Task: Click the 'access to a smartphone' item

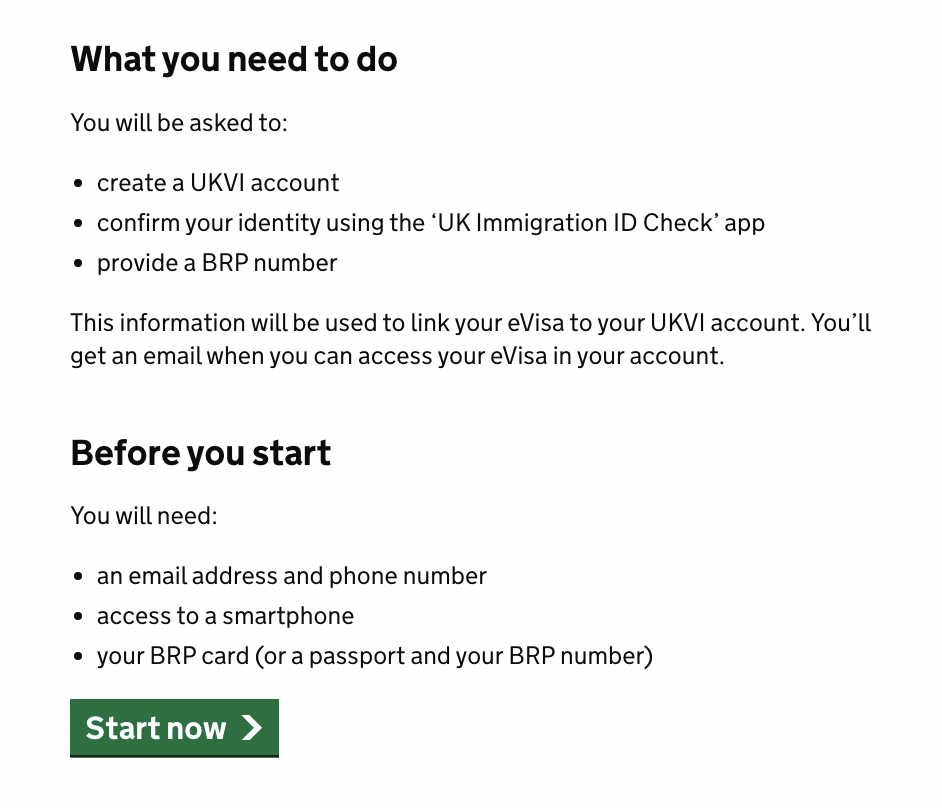Action: click(225, 616)
